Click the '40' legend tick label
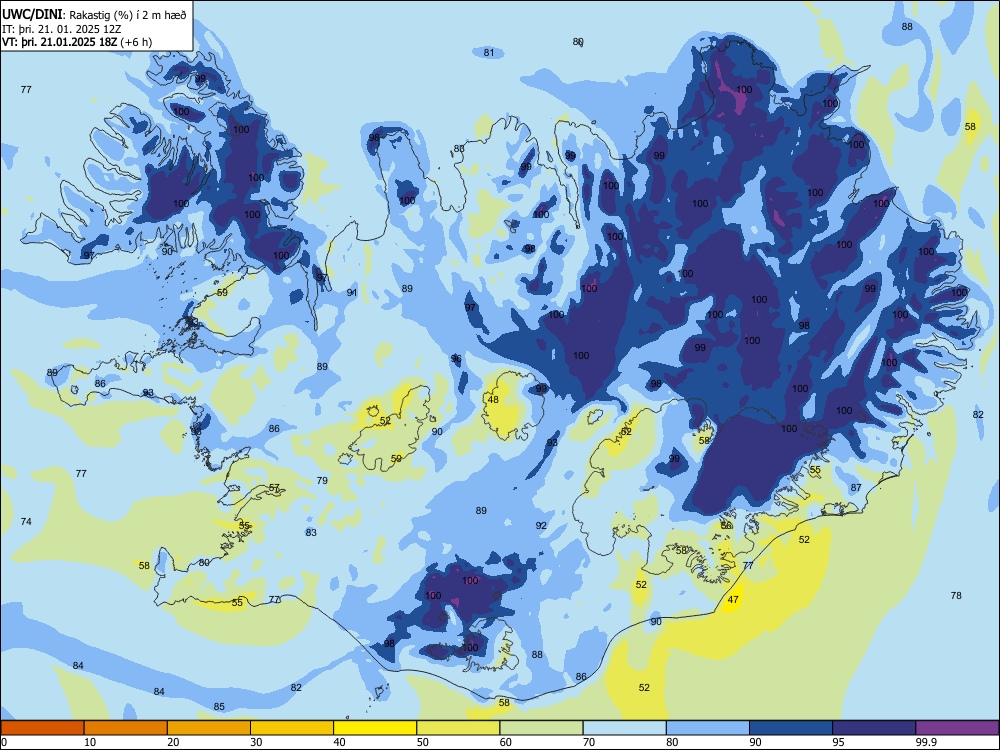1000x750 pixels. click(x=339, y=742)
